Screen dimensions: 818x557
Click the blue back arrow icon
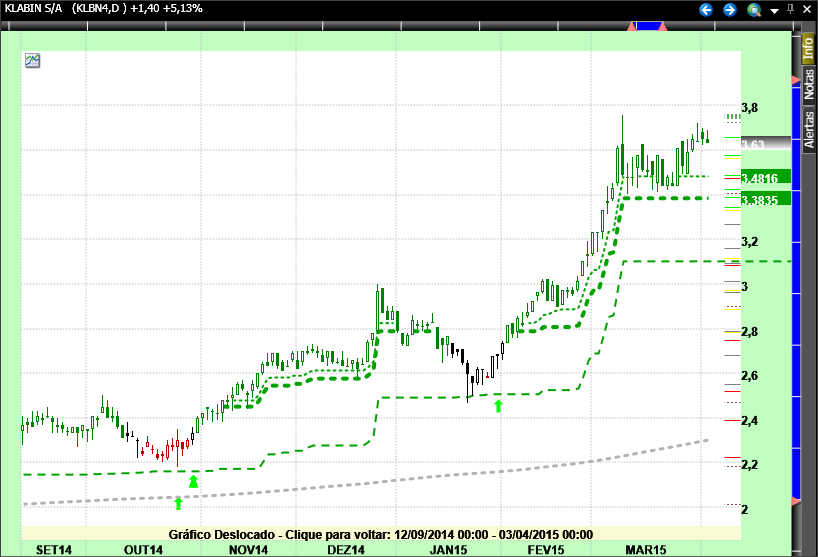pos(706,9)
